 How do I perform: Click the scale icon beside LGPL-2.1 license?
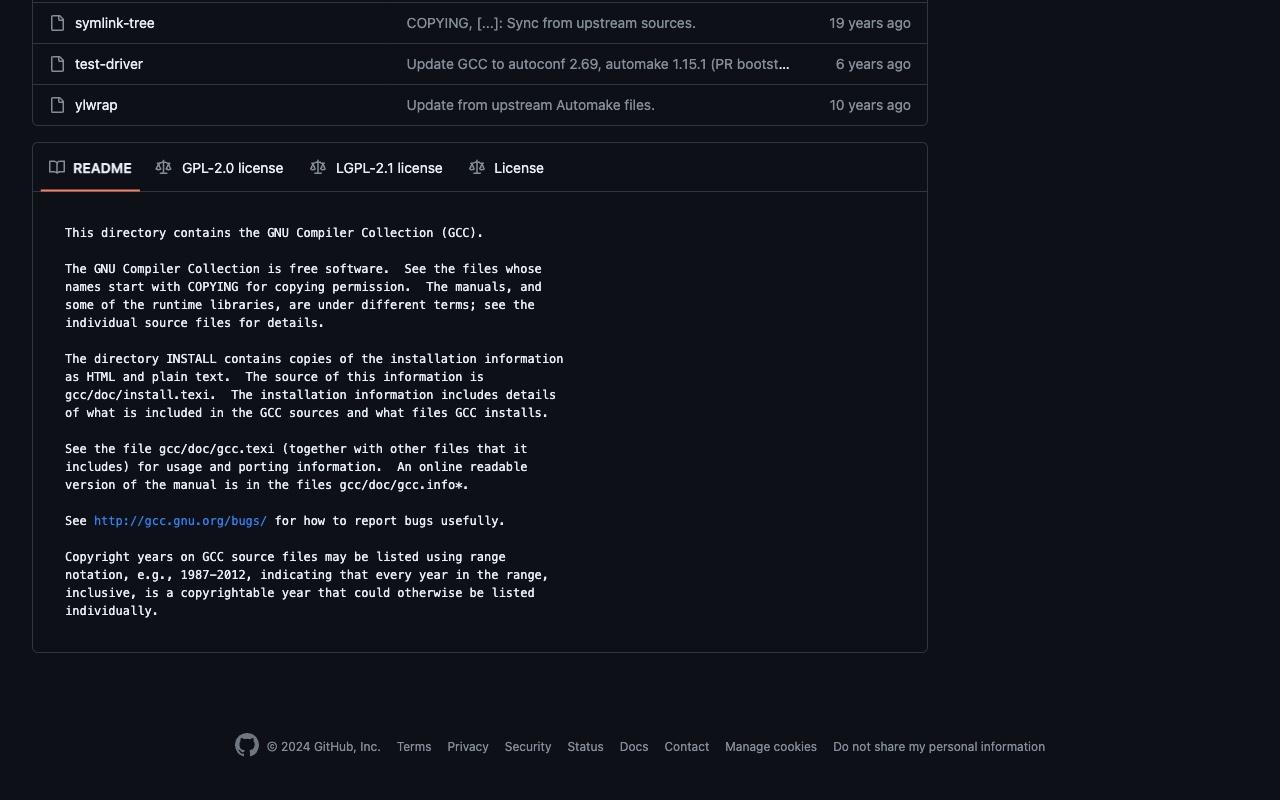click(318, 167)
